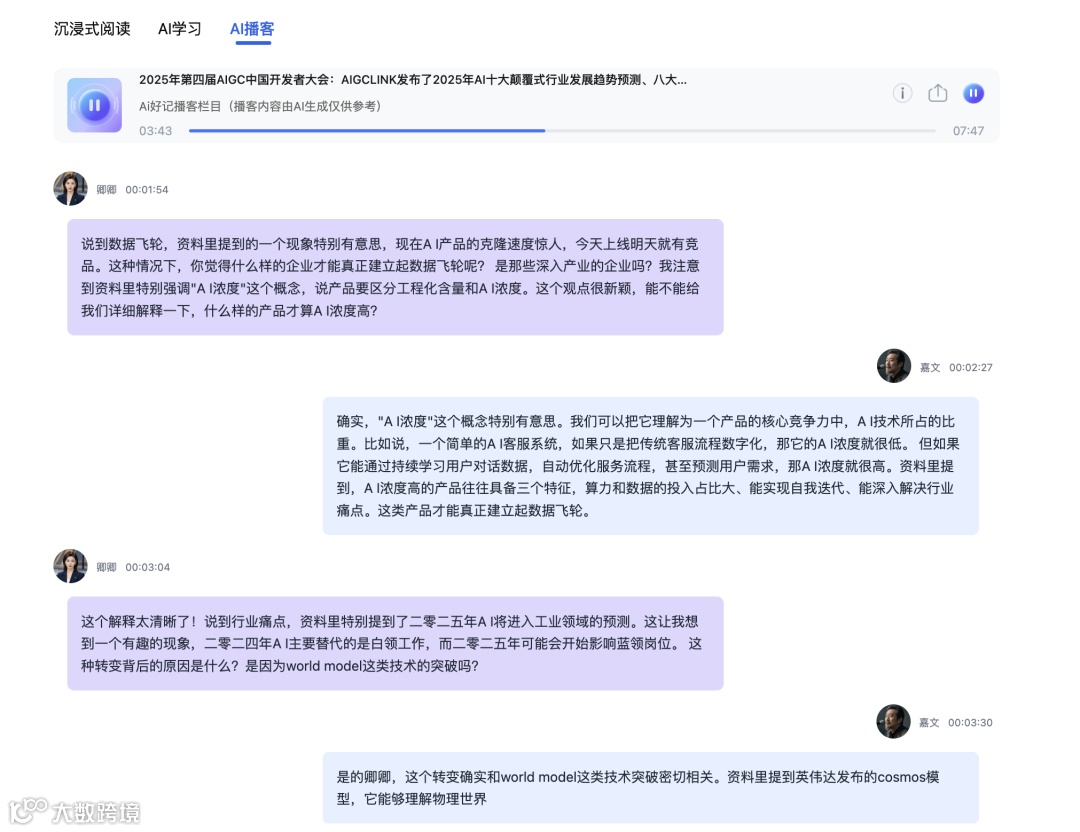This screenshot has height=832, width=1080.
Task: Jump to timestamp 00:03:04
Action: click(x=147, y=567)
